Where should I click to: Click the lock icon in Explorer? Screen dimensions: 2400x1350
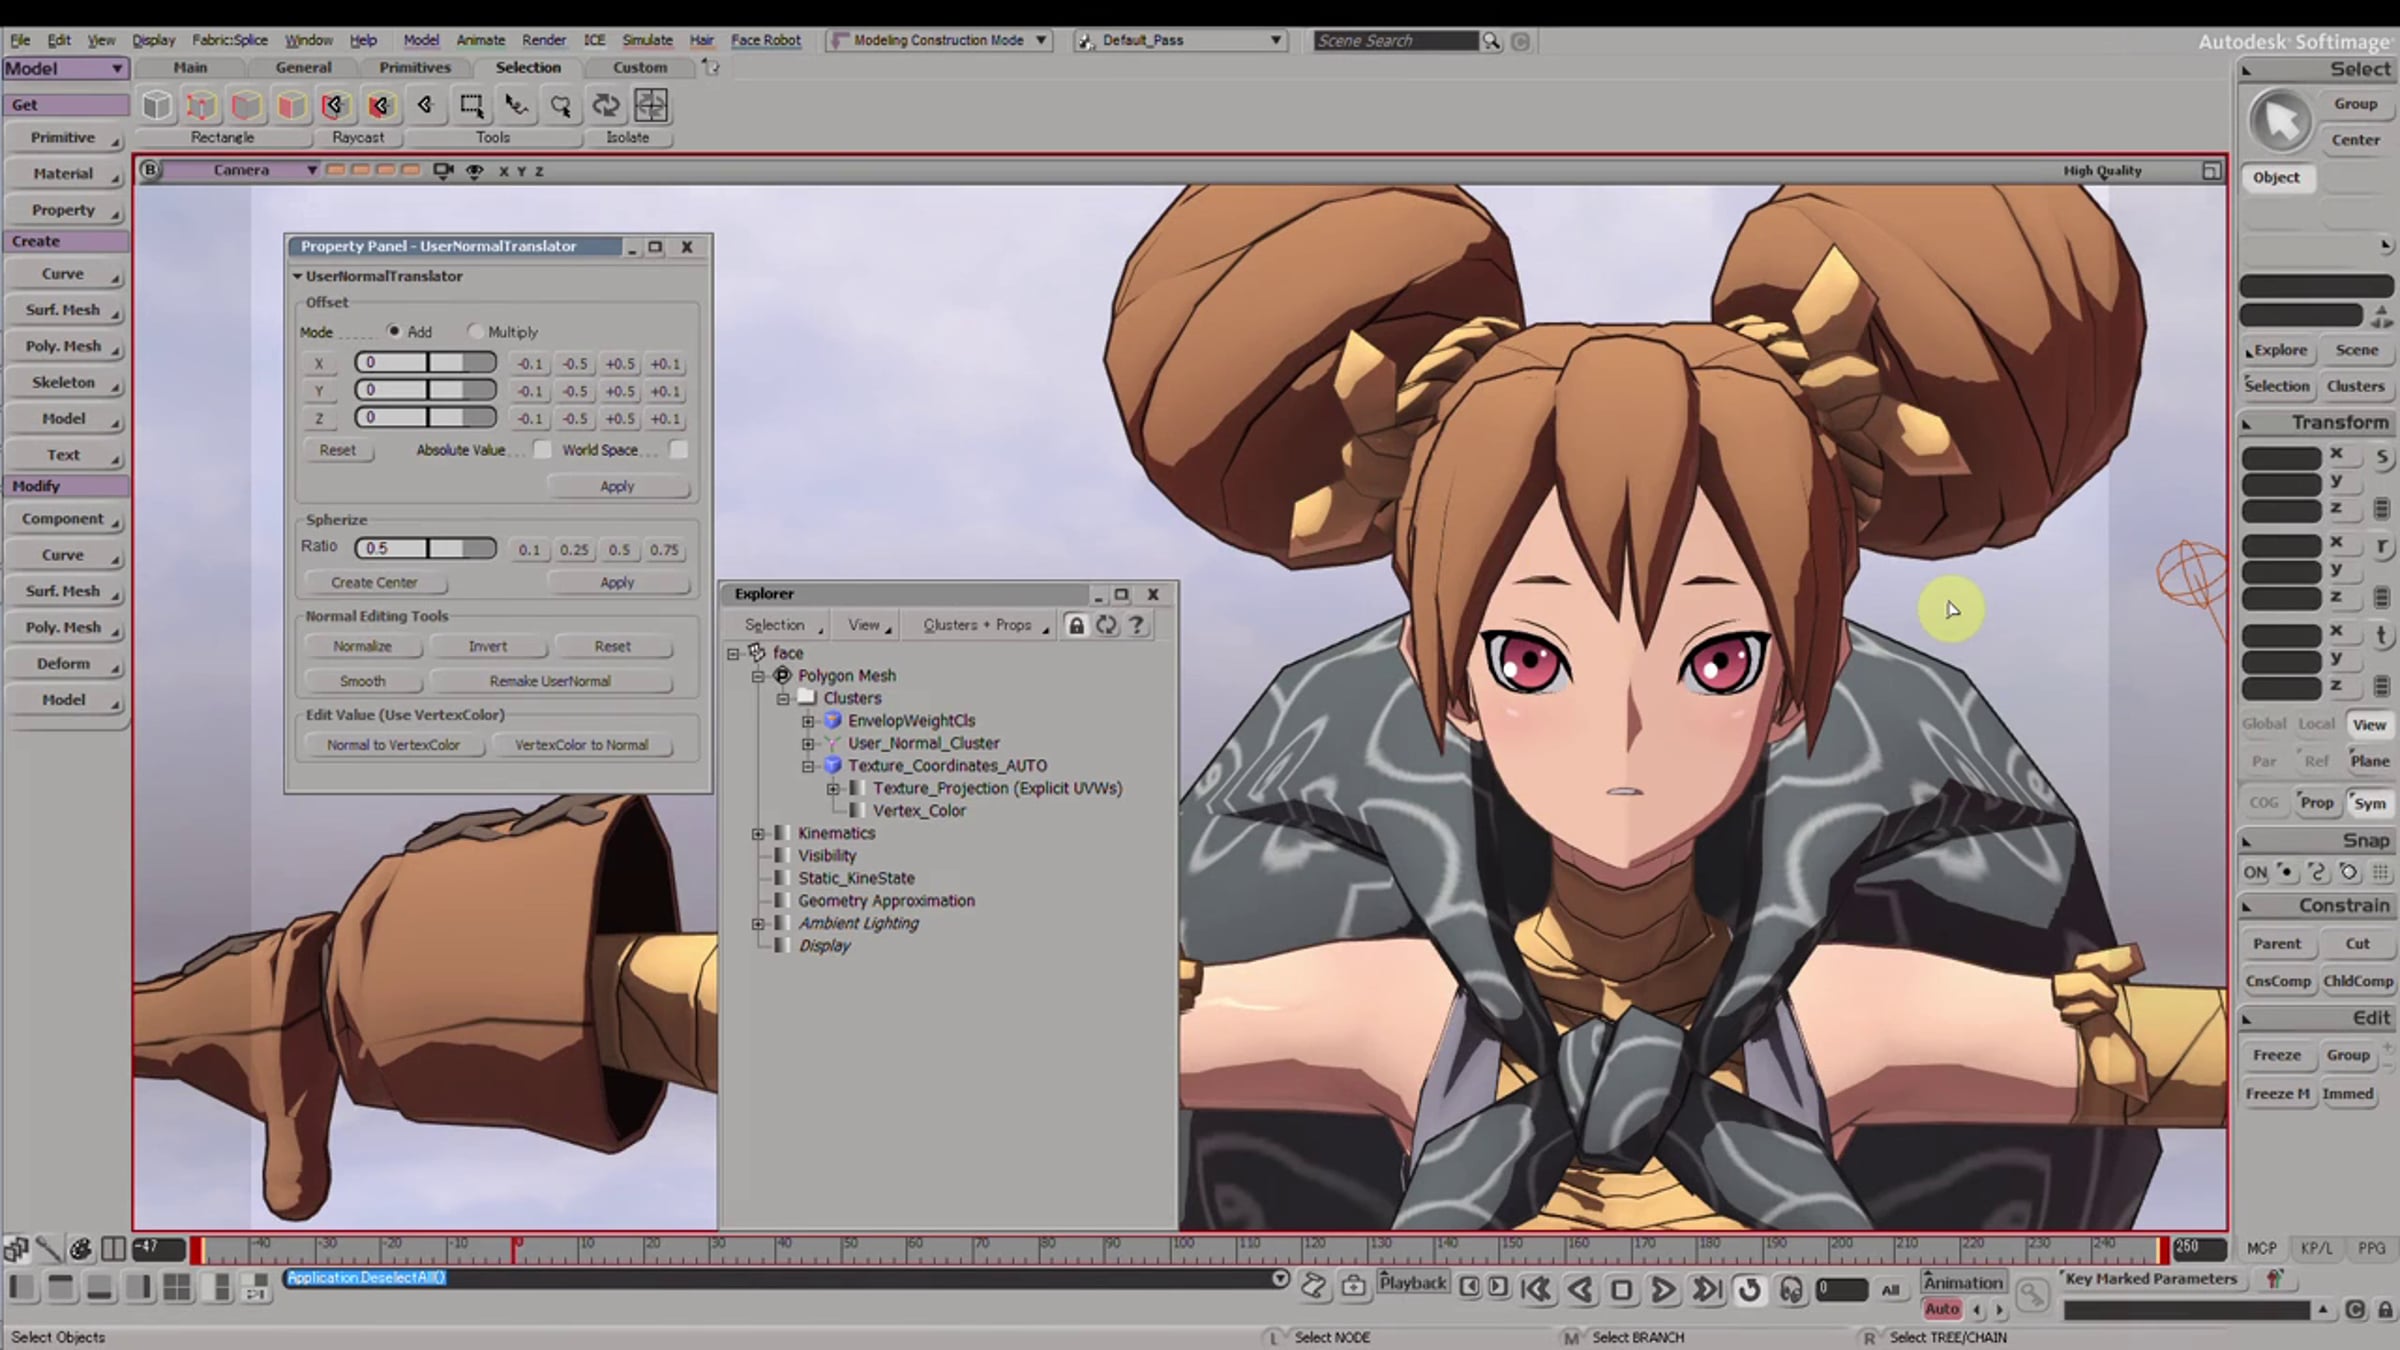[x=1076, y=625]
